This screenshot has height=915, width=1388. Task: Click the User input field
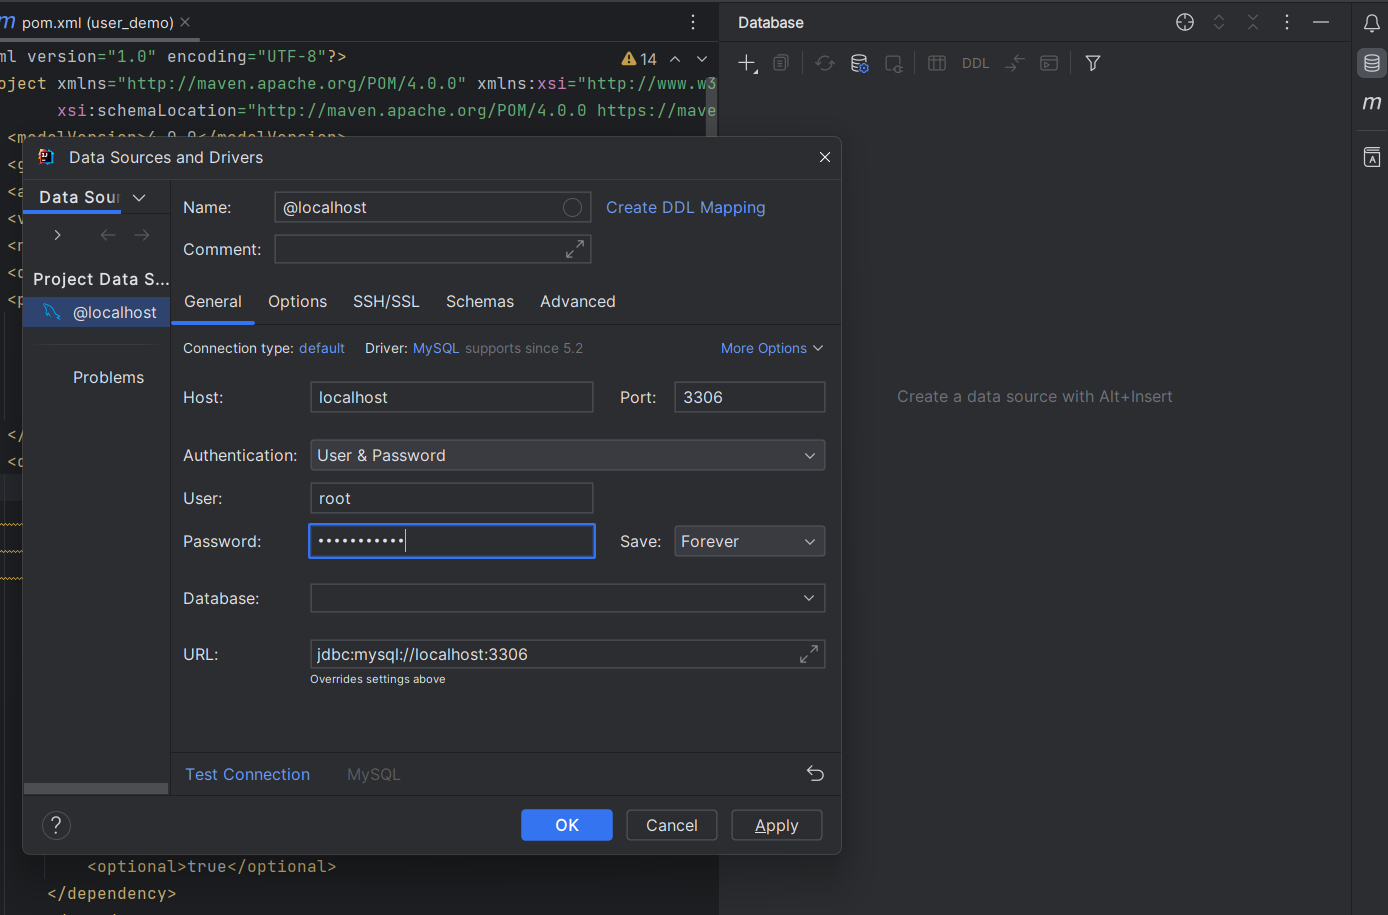point(452,498)
